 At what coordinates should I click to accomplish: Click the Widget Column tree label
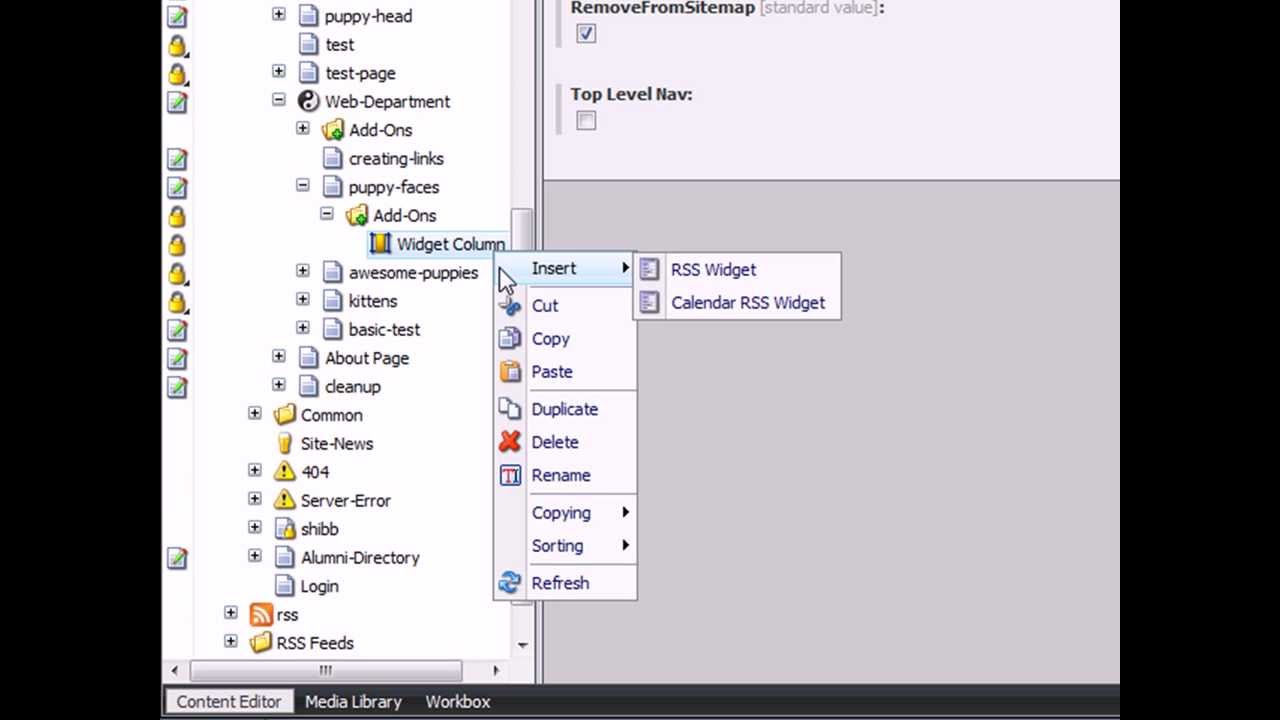pos(450,244)
